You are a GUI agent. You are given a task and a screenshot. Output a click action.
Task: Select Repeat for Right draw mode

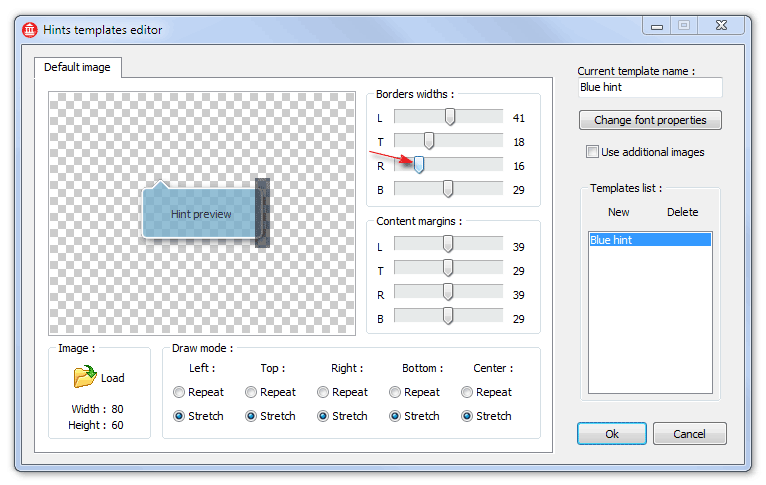(x=322, y=392)
